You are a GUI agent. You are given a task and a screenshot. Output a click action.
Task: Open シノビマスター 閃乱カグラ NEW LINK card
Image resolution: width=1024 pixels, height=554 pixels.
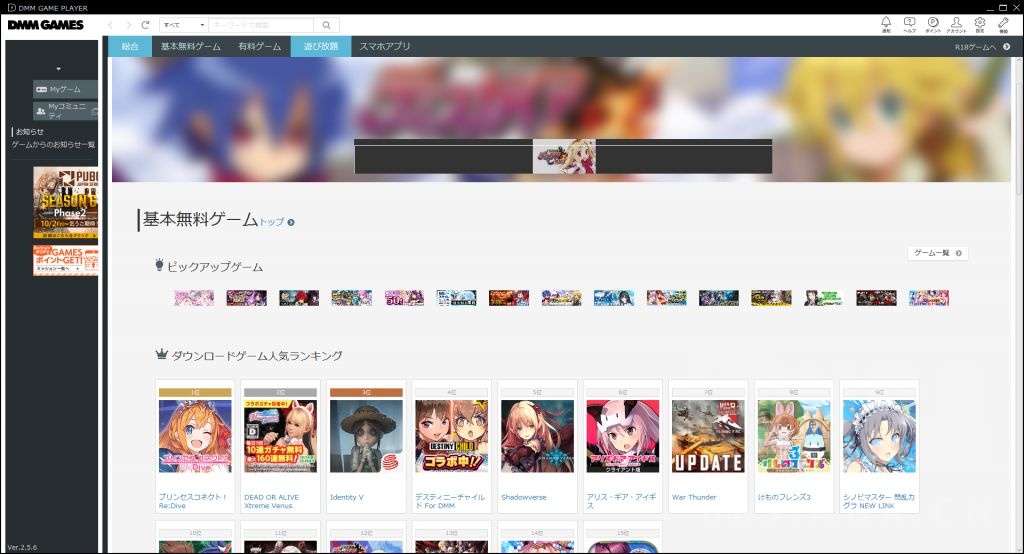879,447
